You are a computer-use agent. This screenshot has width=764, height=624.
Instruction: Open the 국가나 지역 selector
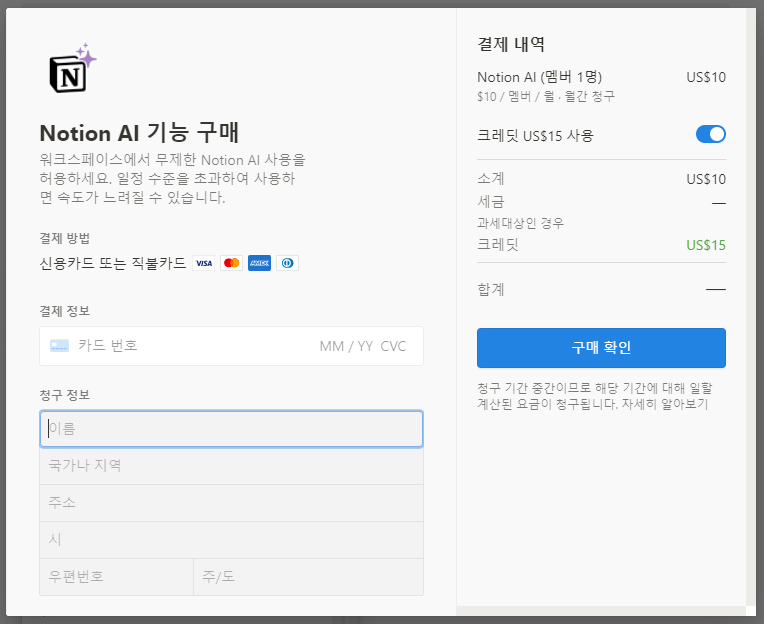tap(231, 466)
